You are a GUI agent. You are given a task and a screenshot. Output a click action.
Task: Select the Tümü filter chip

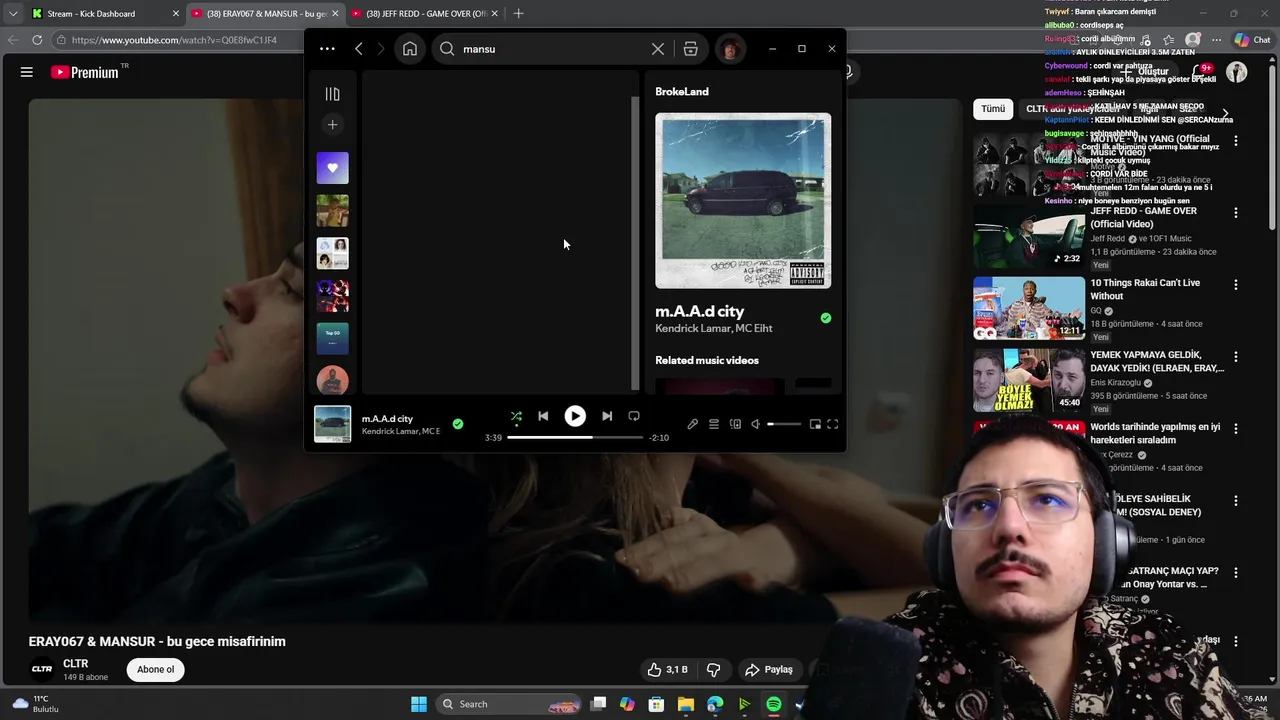993,109
